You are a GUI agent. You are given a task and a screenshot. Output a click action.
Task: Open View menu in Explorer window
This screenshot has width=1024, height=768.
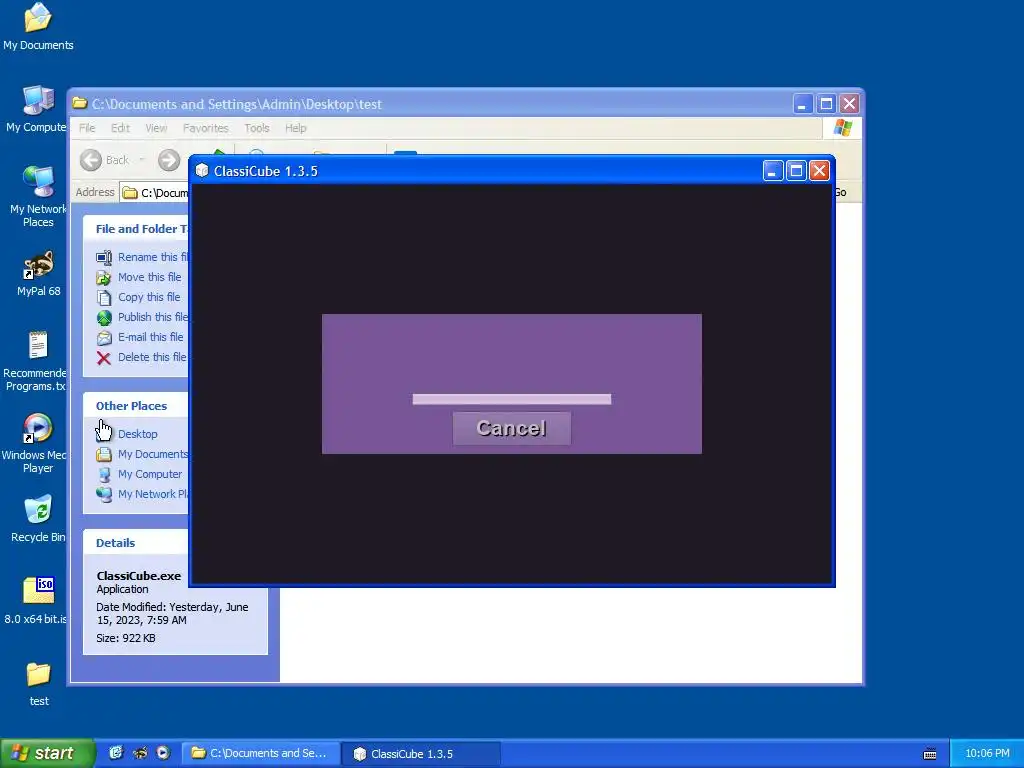[x=156, y=128]
